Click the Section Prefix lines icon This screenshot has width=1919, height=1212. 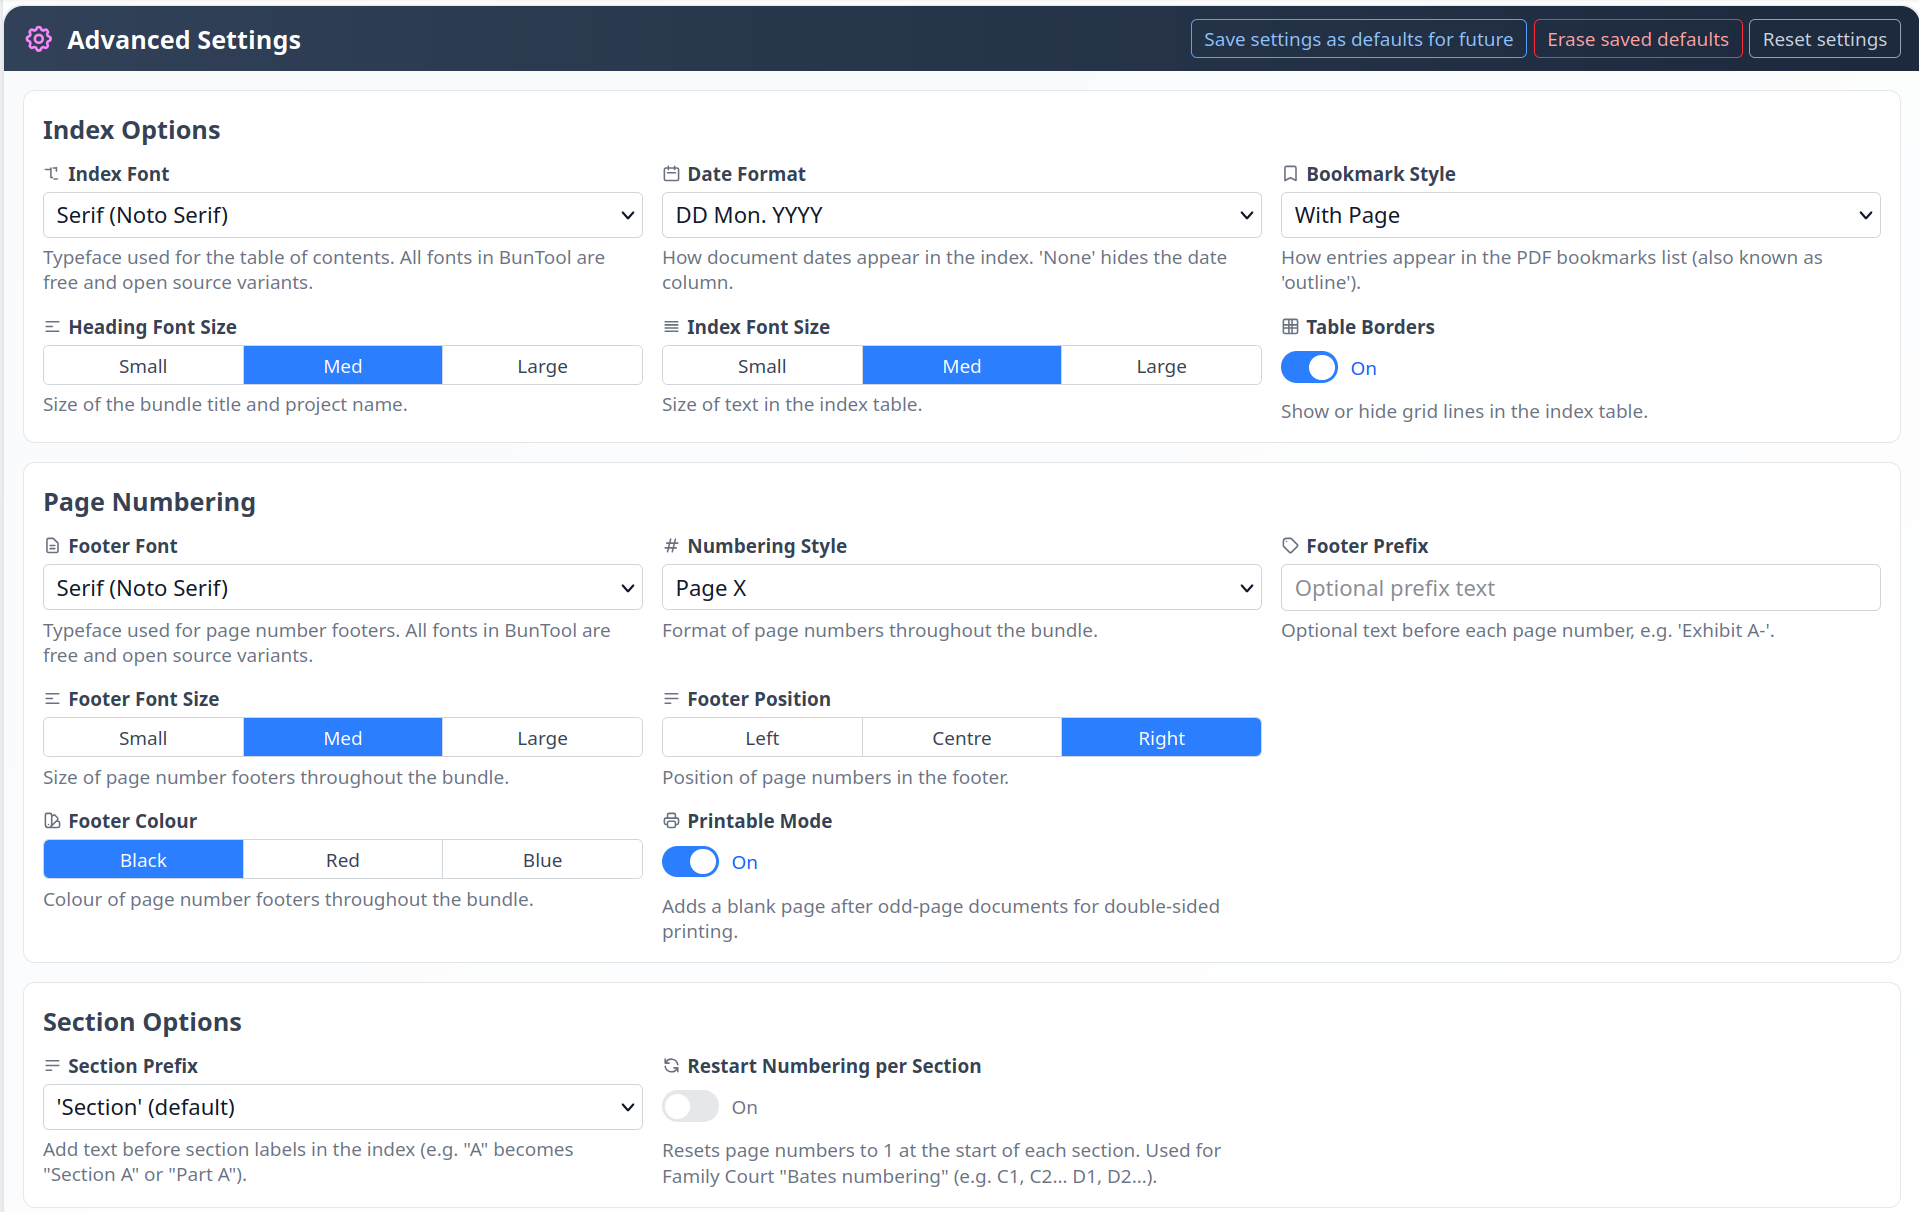[52, 1066]
